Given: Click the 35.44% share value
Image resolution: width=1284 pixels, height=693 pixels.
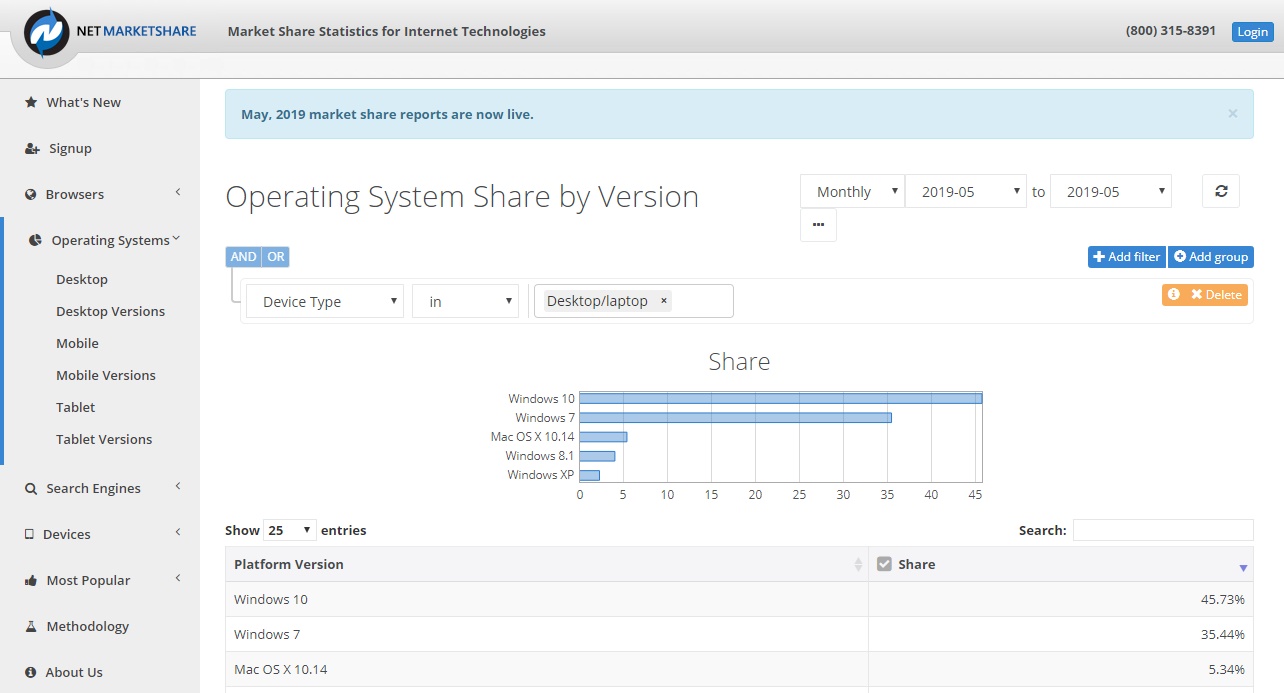Looking at the screenshot, I should 1225,634.
